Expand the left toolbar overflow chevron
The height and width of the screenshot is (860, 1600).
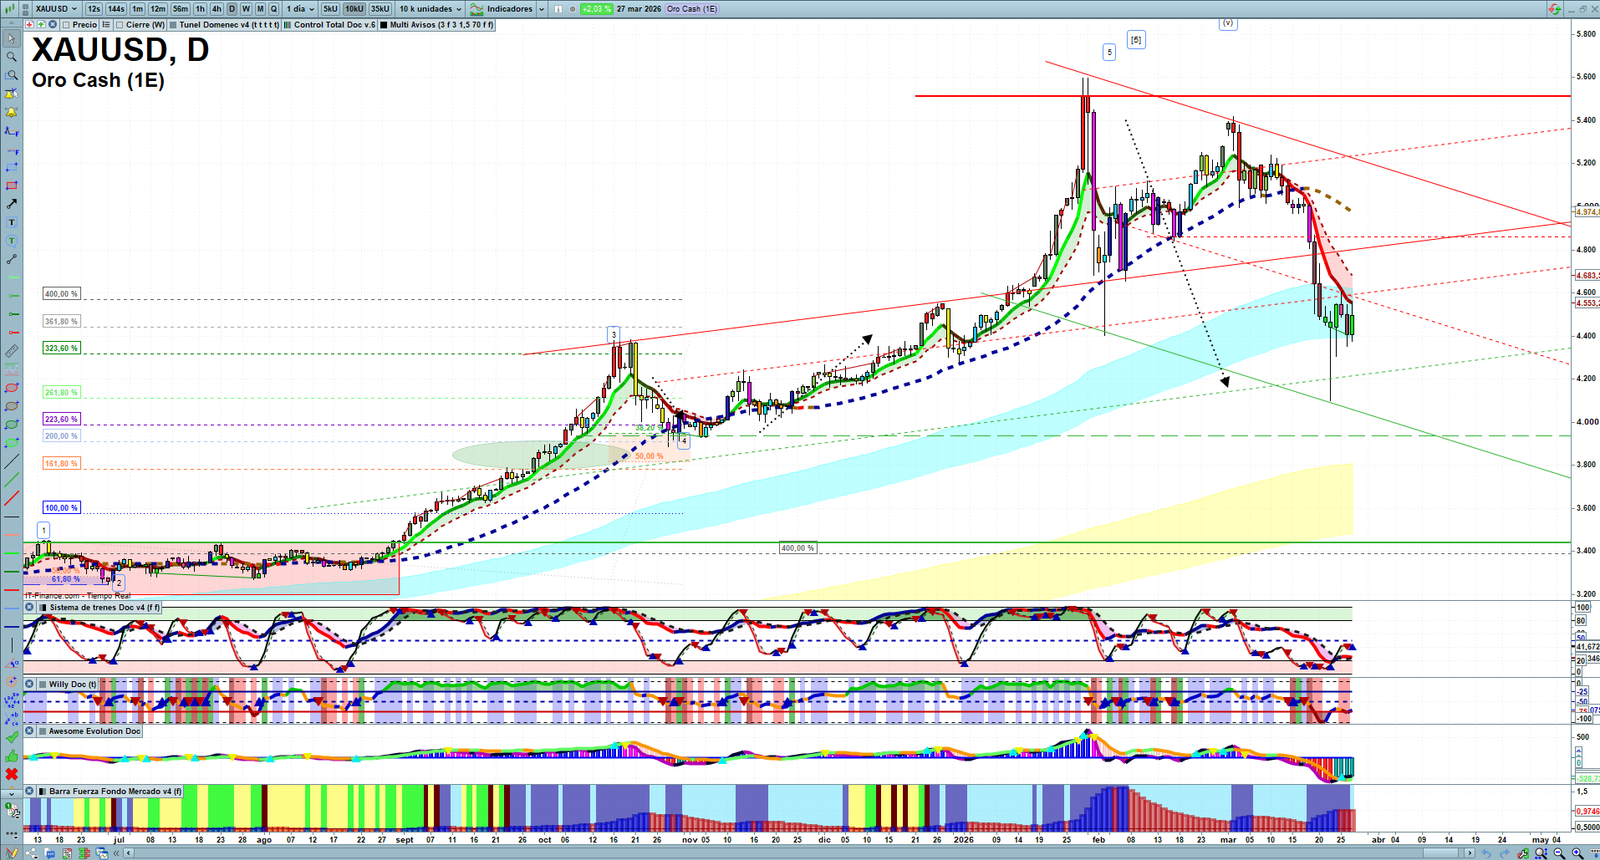pyautogui.click(x=11, y=792)
